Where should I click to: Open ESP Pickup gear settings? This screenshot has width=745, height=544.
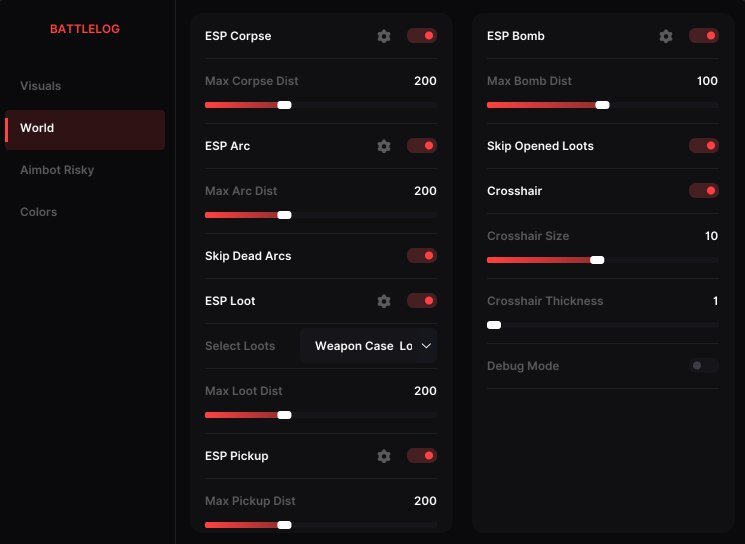[x=384, y=456]
